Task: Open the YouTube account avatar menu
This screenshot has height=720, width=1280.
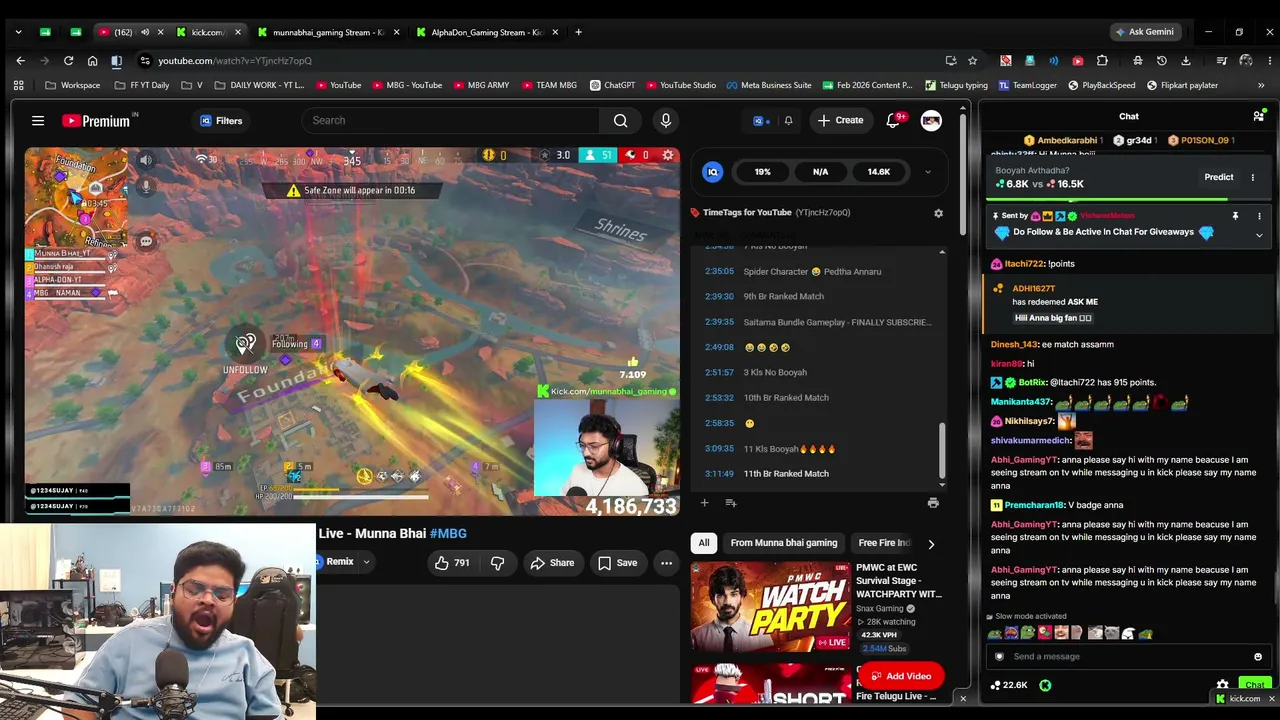Action: (931, 121)
